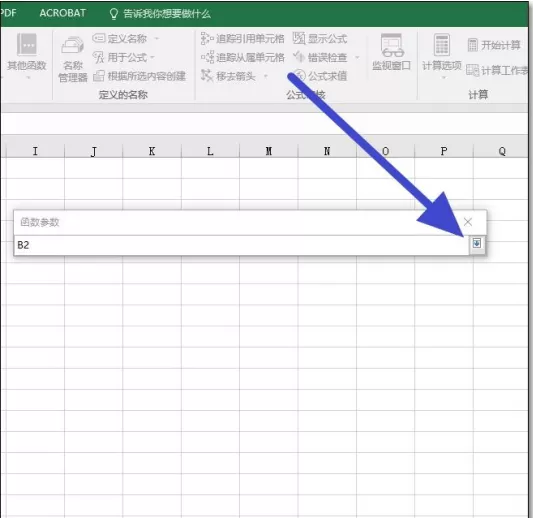Switch to the ACROBAT ribbon tab
This screenshot has width=533, height=518.
click(x=63, y=13)
